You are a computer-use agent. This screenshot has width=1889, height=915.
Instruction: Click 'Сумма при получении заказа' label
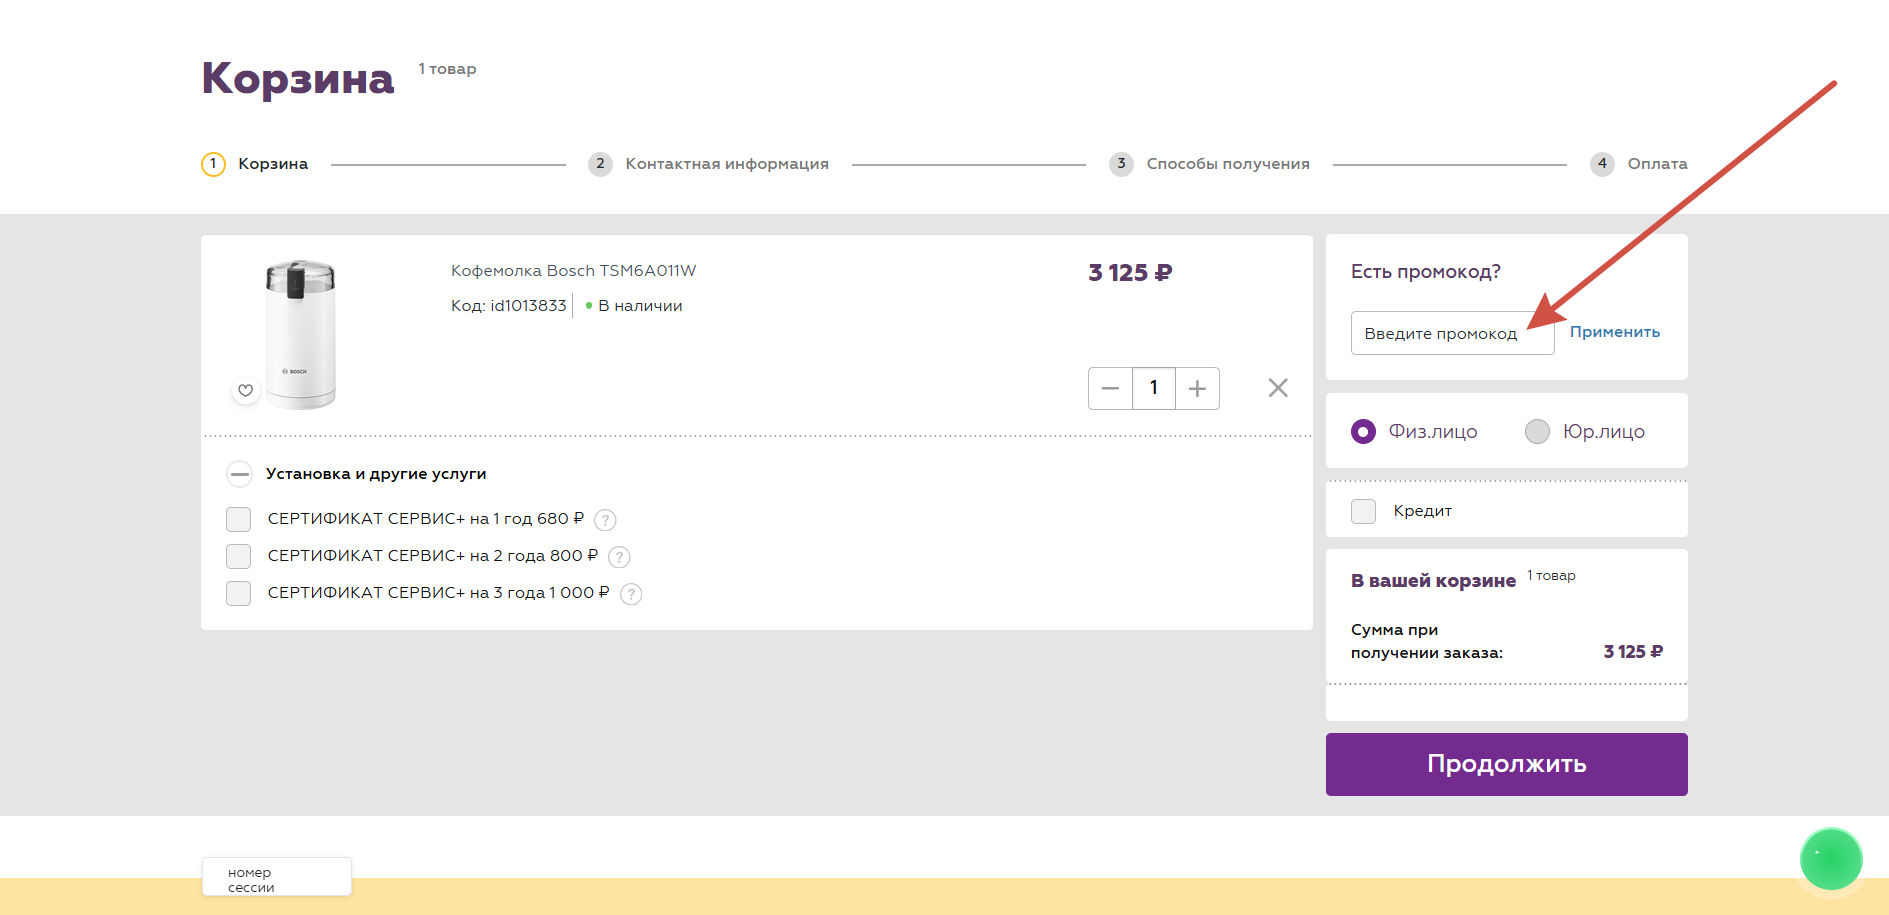(1426, 641)
